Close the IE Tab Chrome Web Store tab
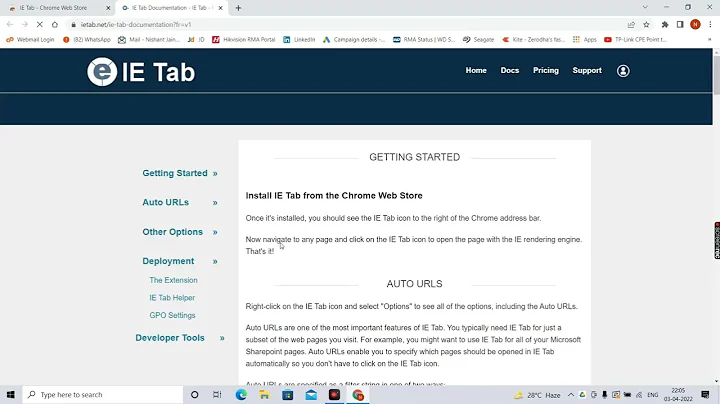 pos(108,8)
